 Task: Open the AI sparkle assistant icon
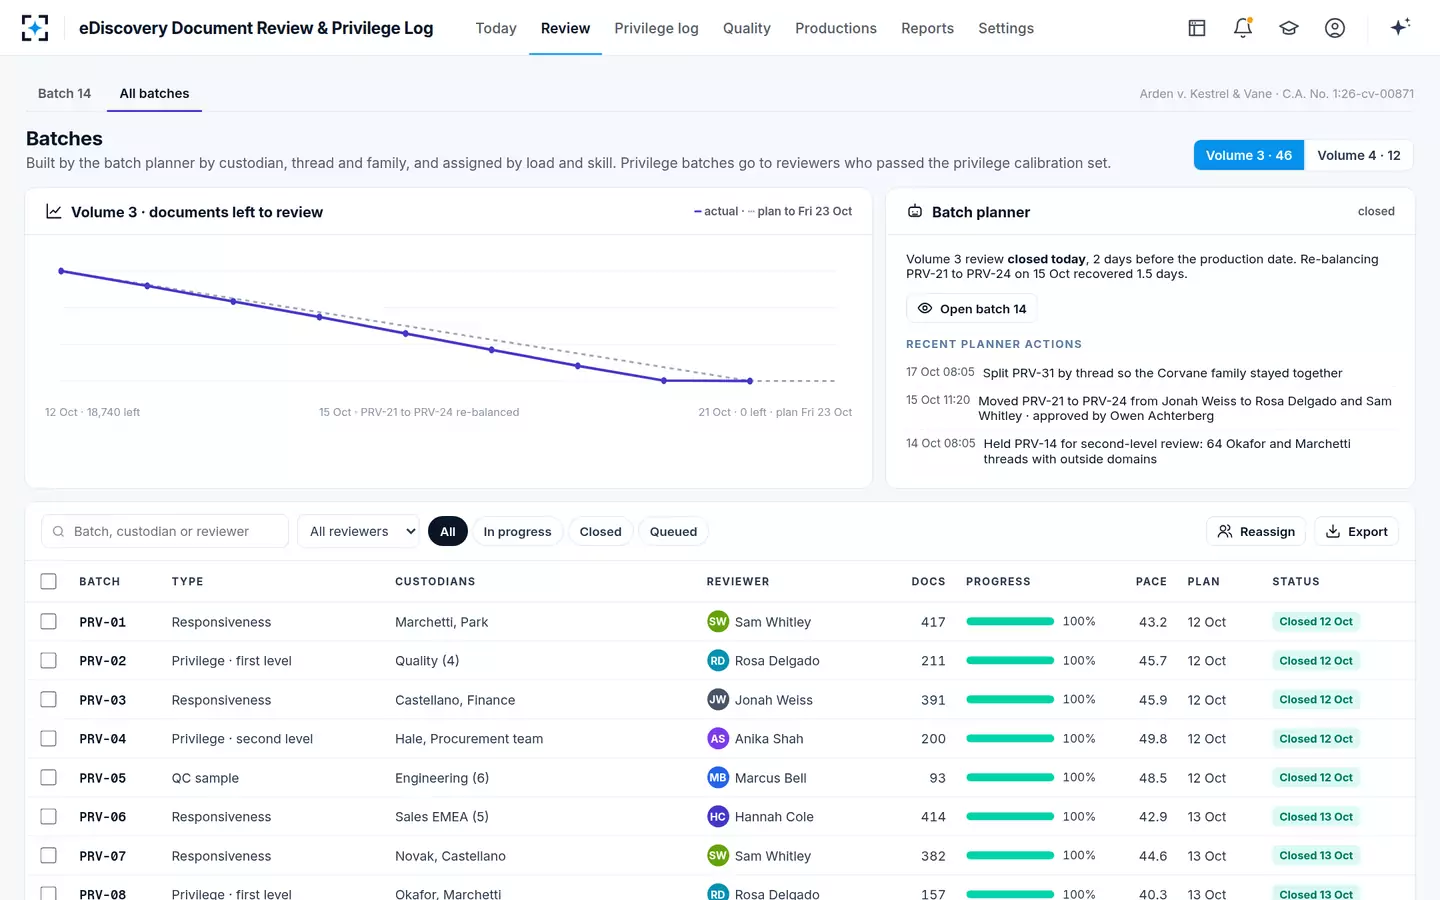point(1400,27)
